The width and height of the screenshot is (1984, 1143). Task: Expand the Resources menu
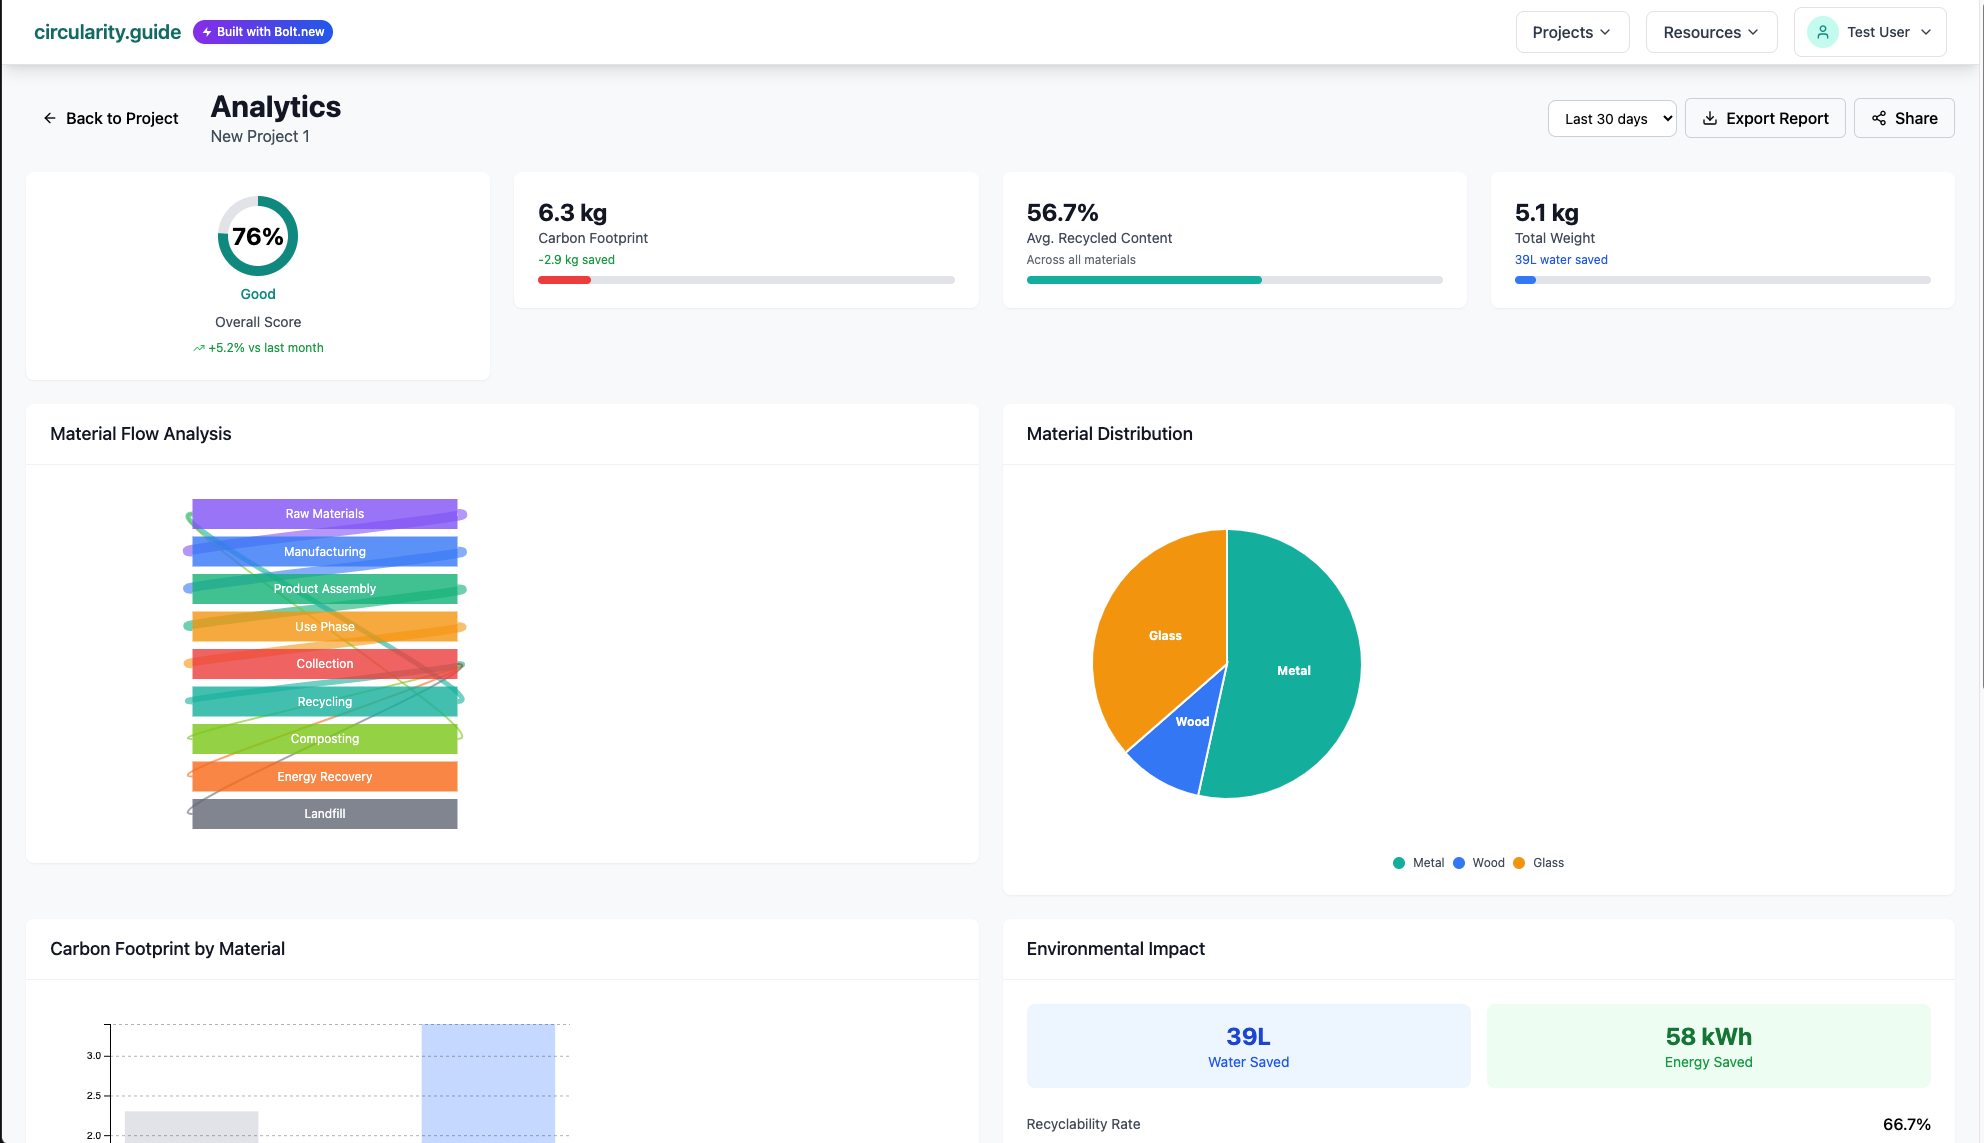coord(1711,32)
